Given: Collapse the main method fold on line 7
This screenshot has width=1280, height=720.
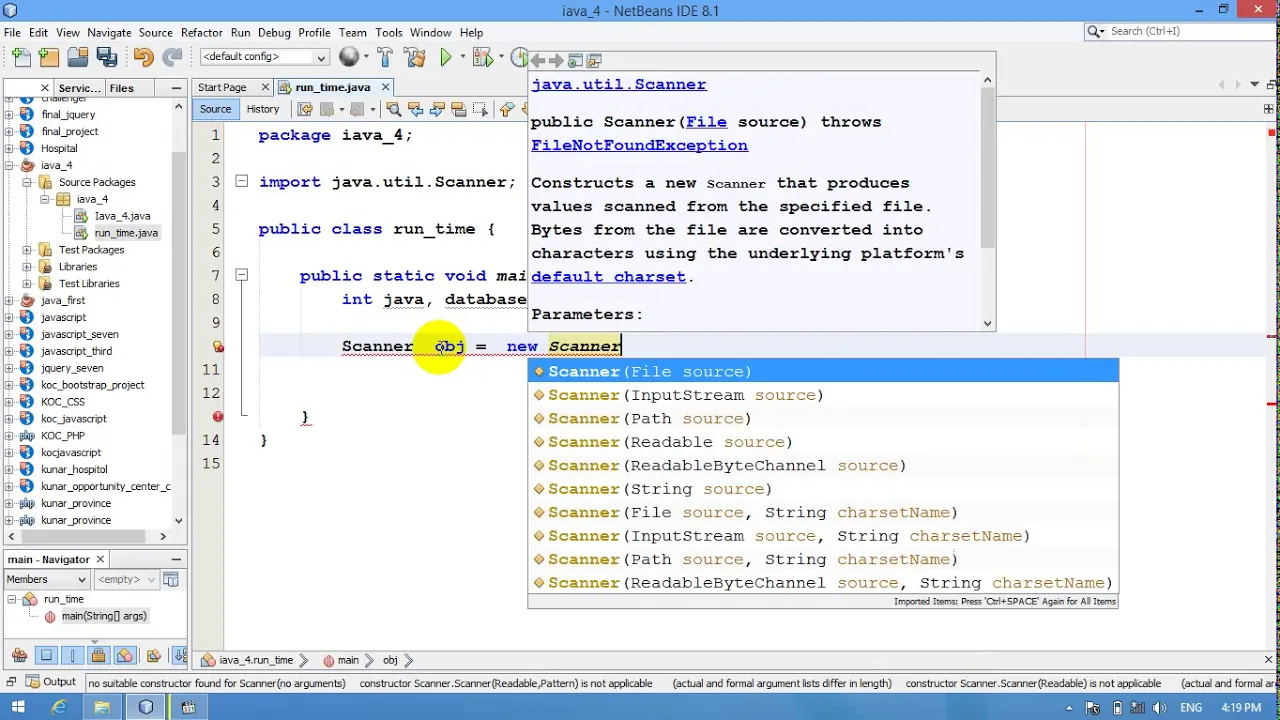Looking at the screenshot, I should coord(241,275).
